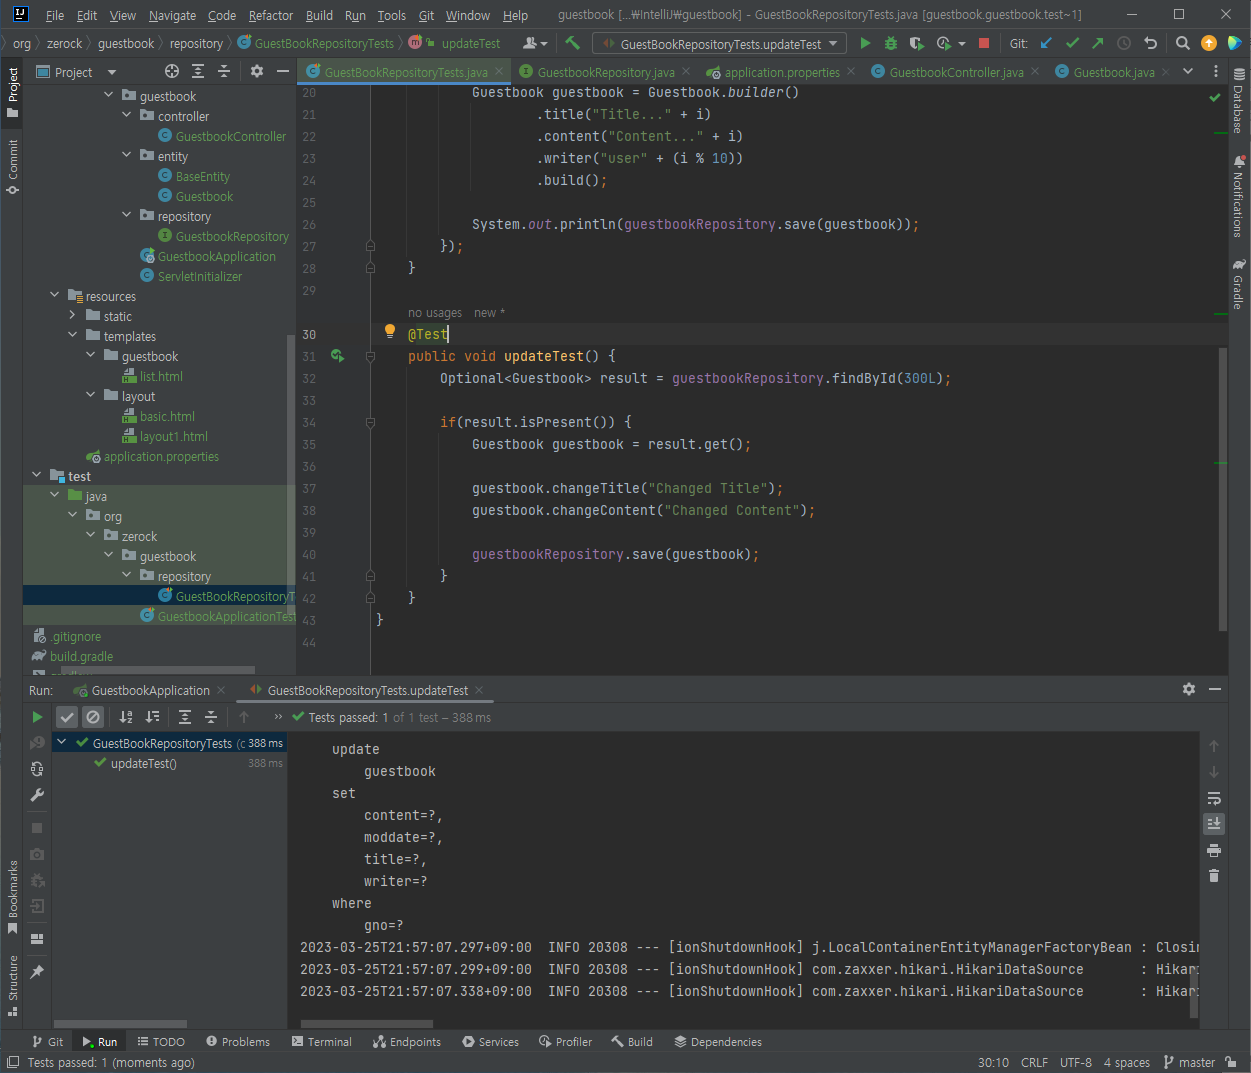Image resolution: width=1251 pixels, height=1073 pixels.
Task: Sort tests by duration
Action: [152, 717]
